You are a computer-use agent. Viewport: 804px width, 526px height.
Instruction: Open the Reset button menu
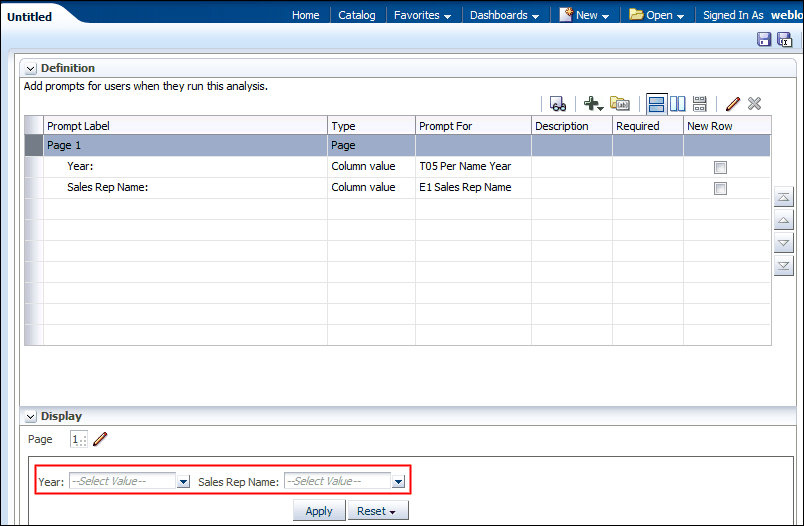click(x=378, y=511)
